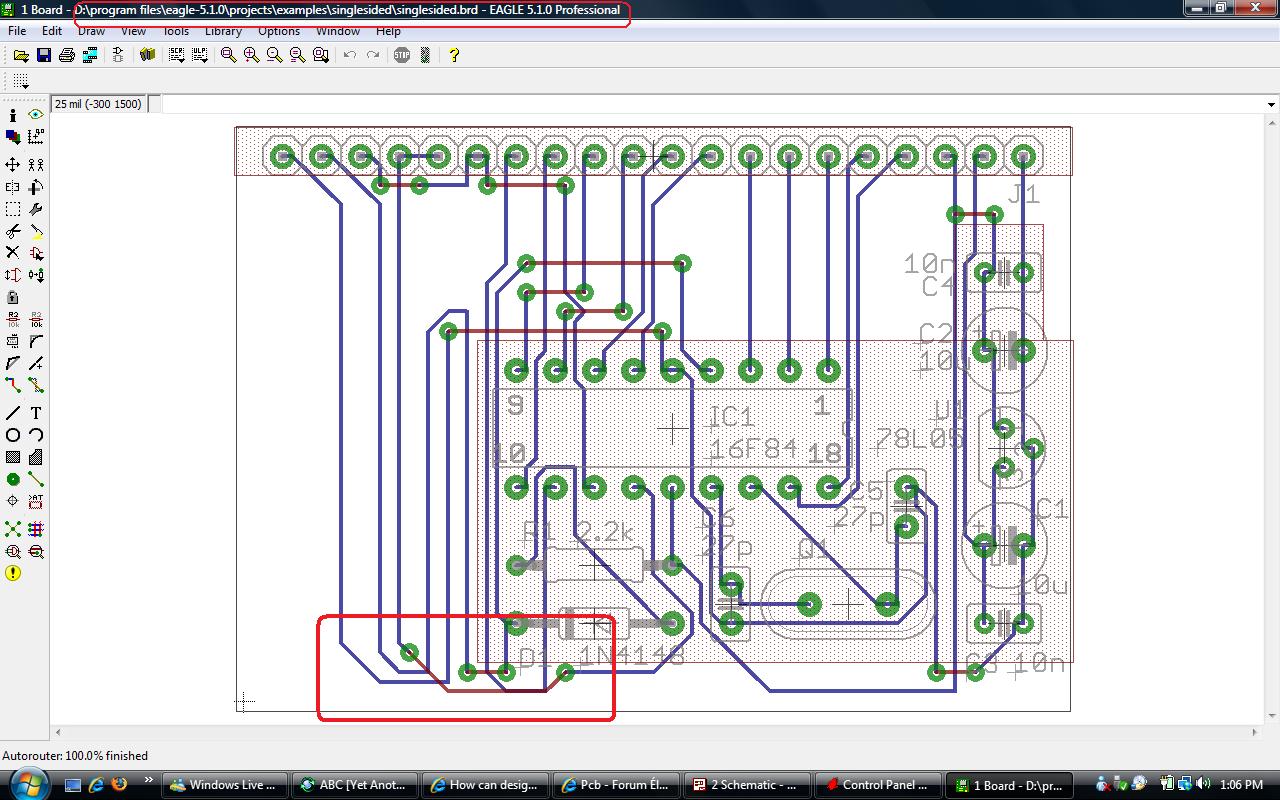Print the board layout
This screenshot has height=800, width=1280.
[x=67, y=55]
